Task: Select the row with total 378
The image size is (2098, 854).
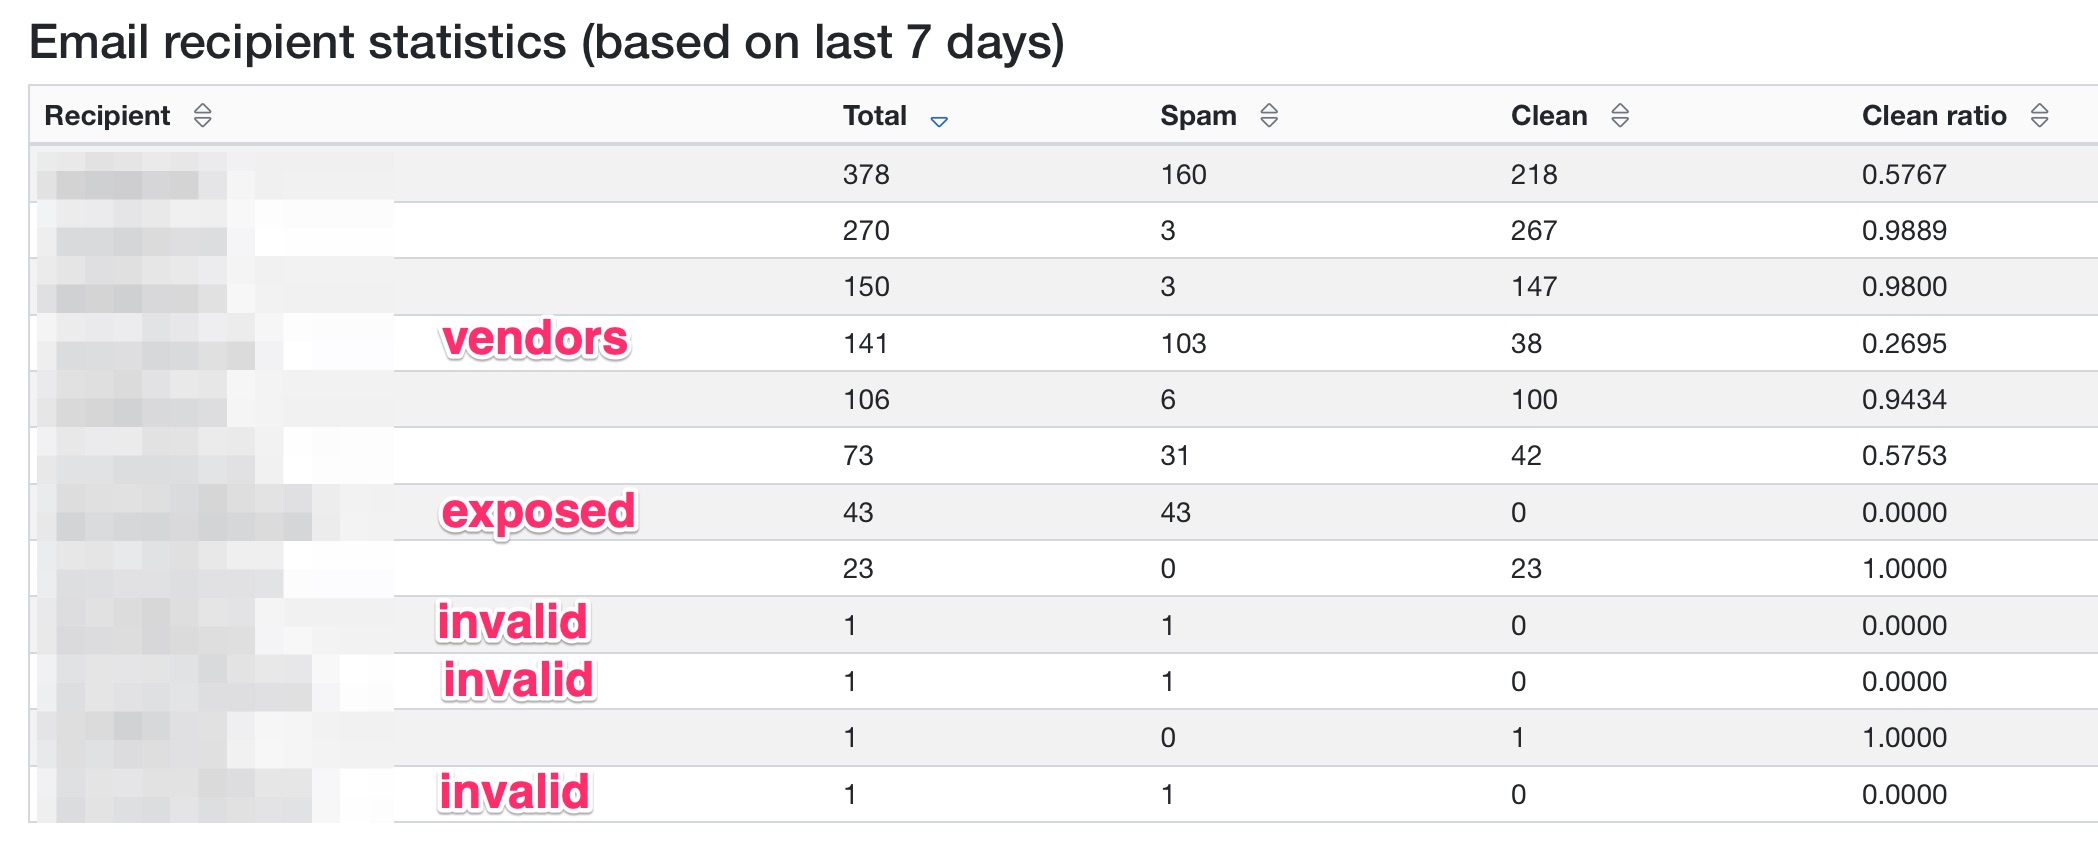Action: click(x=1064, y=174)
